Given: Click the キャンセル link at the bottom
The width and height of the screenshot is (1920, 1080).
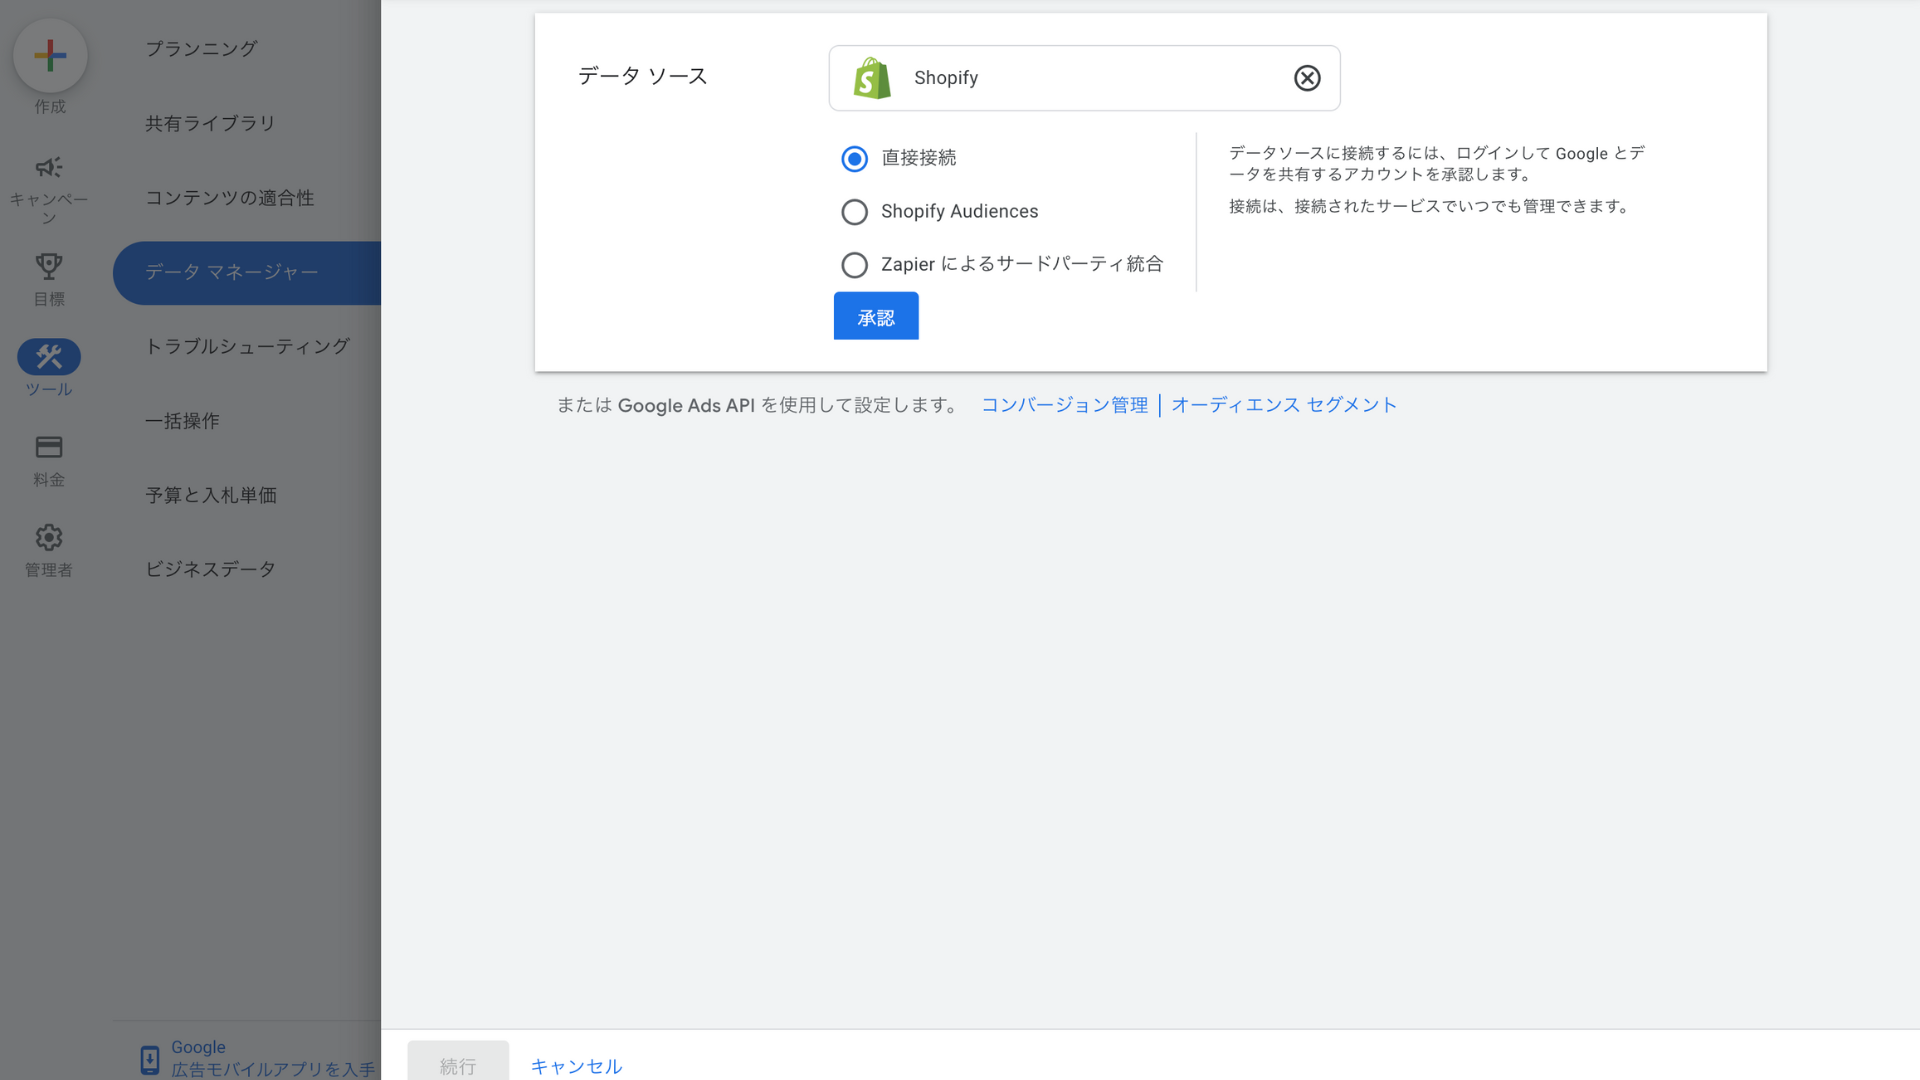Looking at the screenshot, I should (576, 1066).
